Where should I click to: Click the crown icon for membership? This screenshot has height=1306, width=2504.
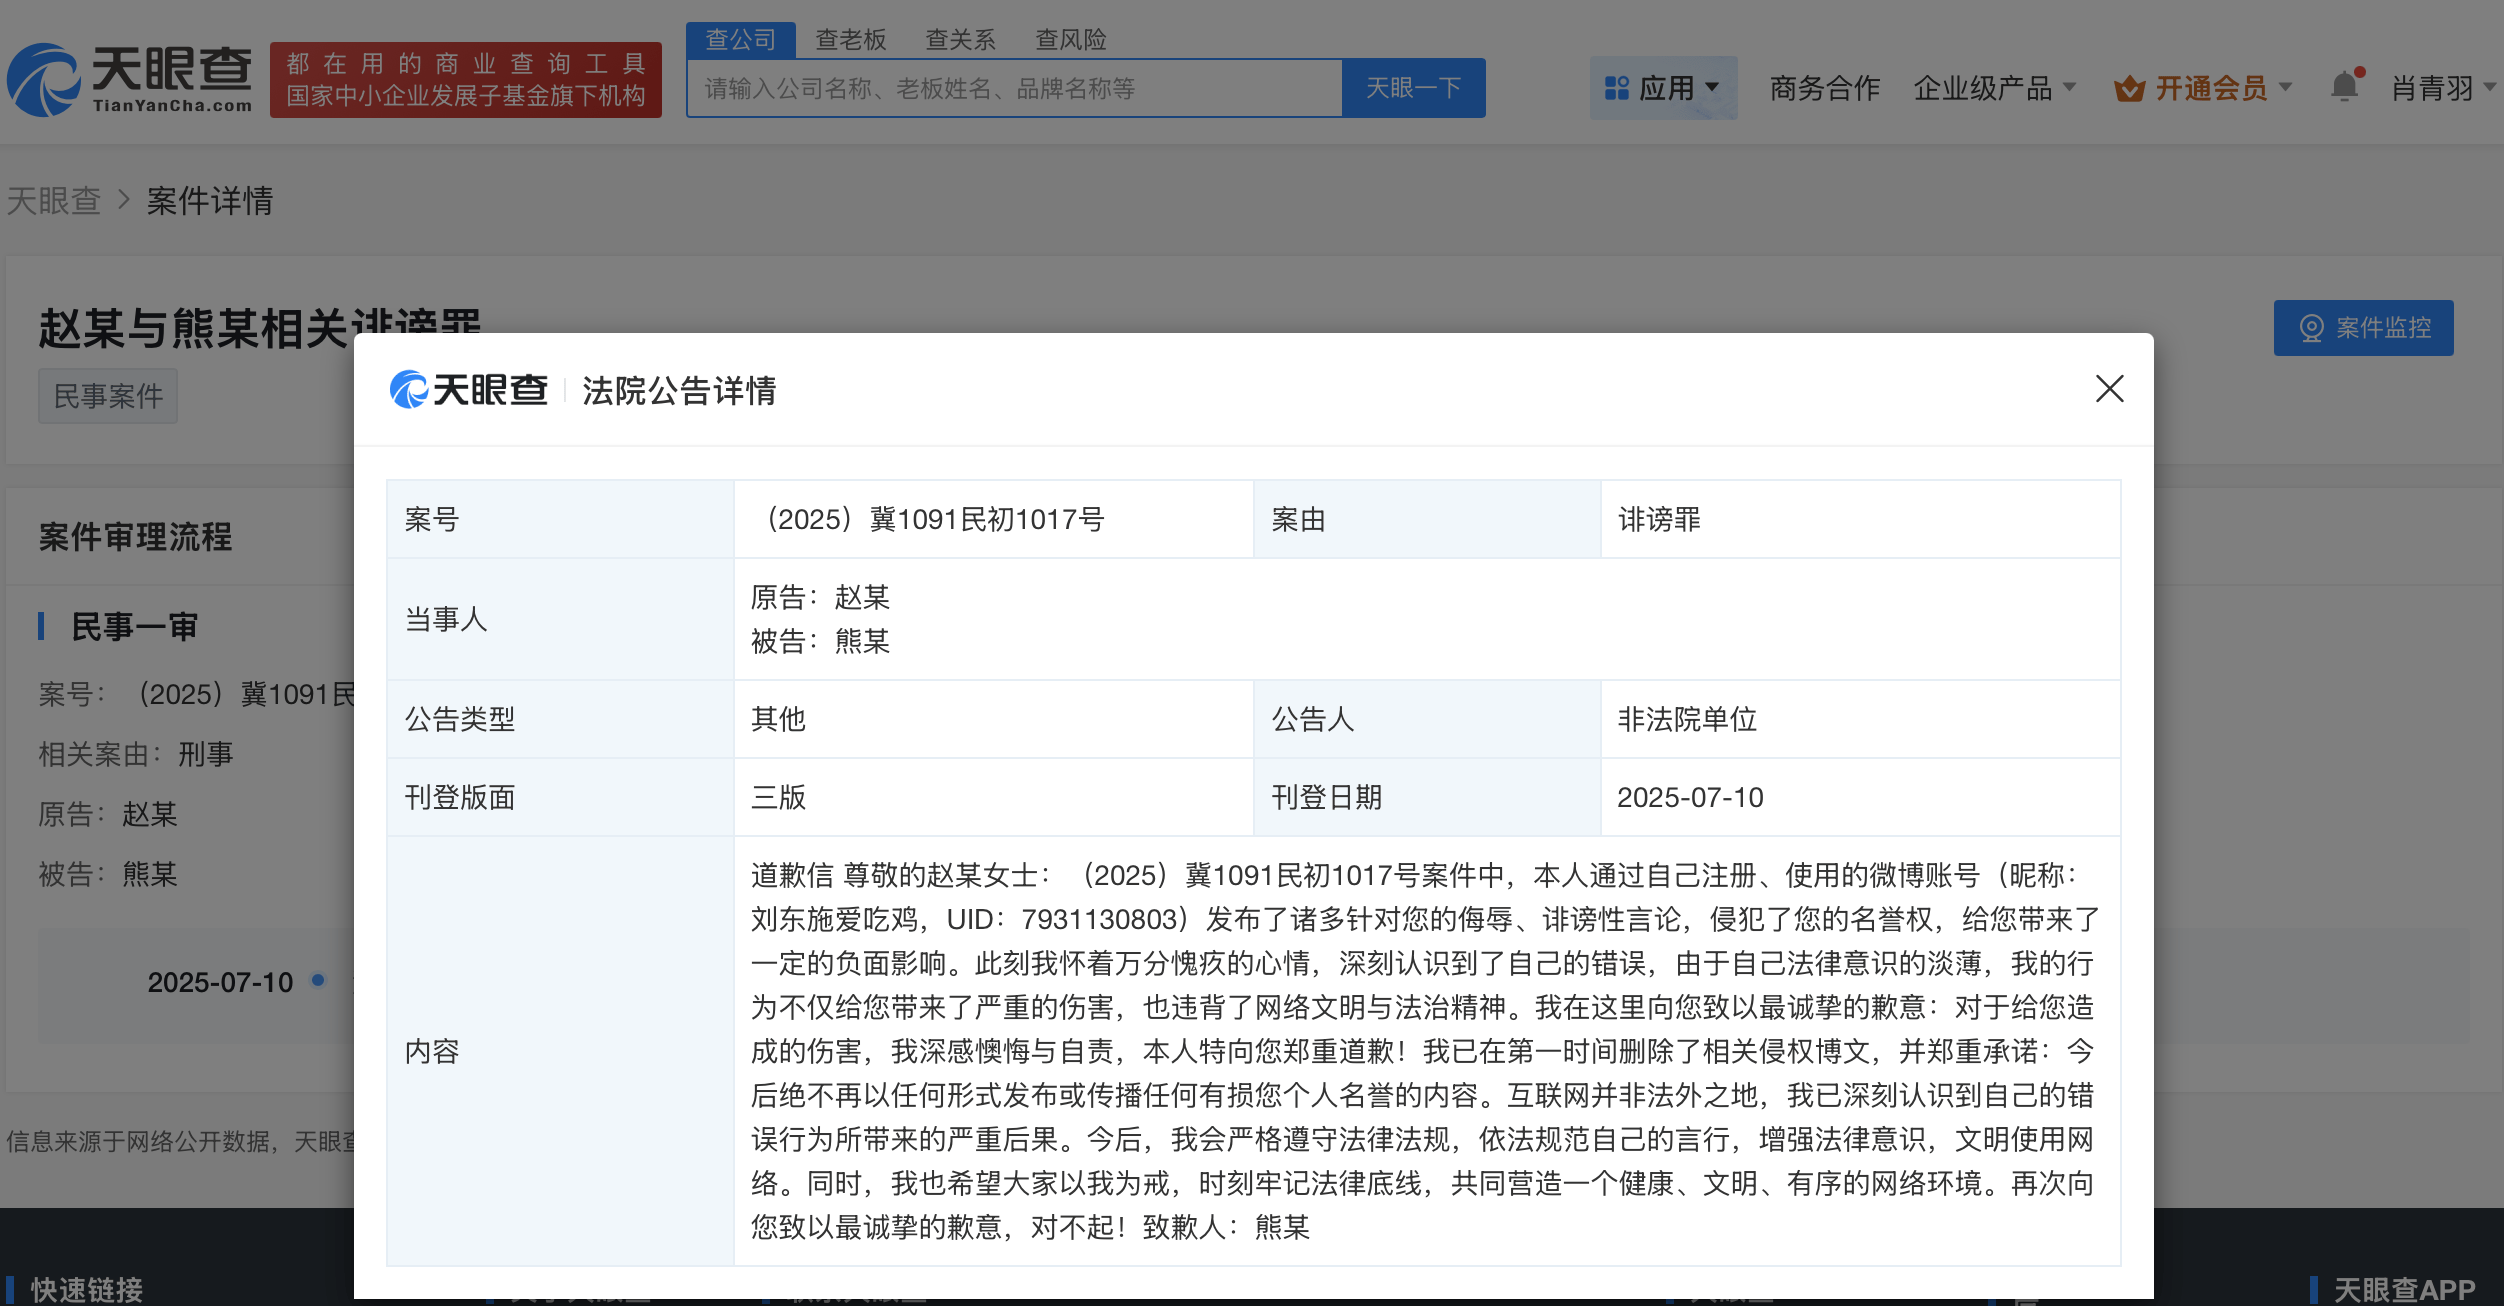[2129, 89]
